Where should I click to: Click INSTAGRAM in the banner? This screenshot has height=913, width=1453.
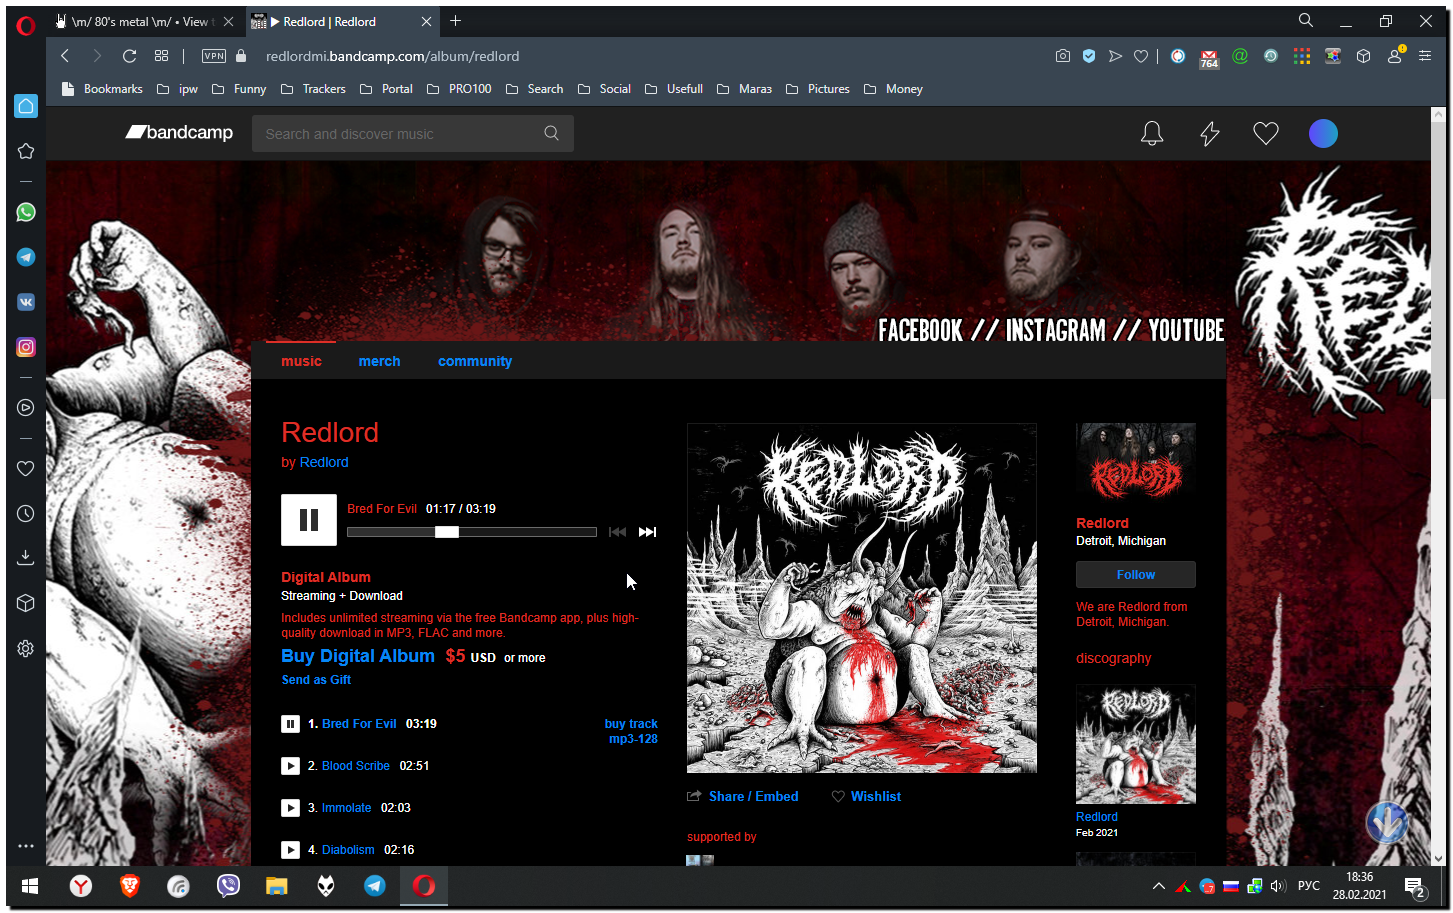(1055, 331)
